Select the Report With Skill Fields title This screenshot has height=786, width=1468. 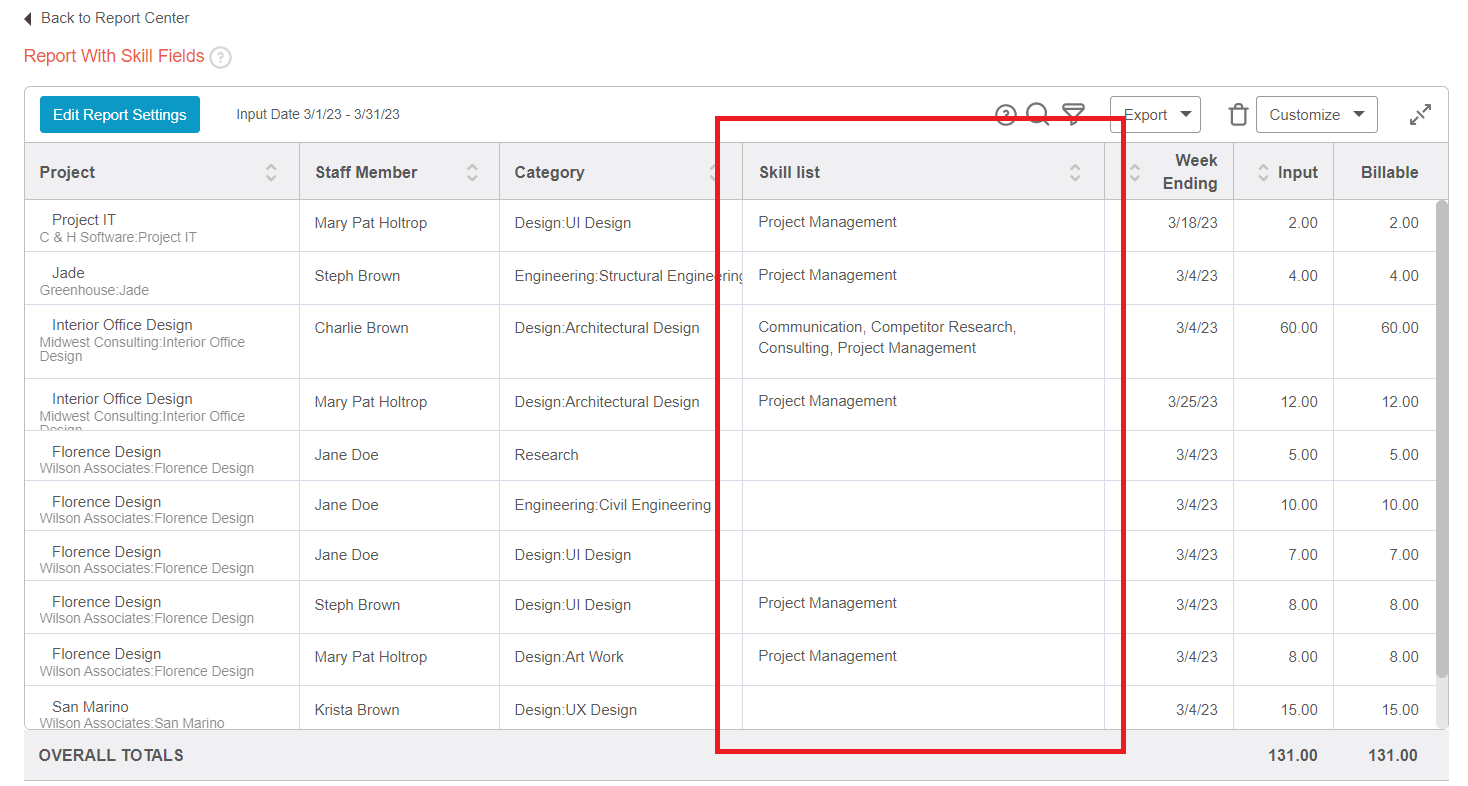(112, 56)
